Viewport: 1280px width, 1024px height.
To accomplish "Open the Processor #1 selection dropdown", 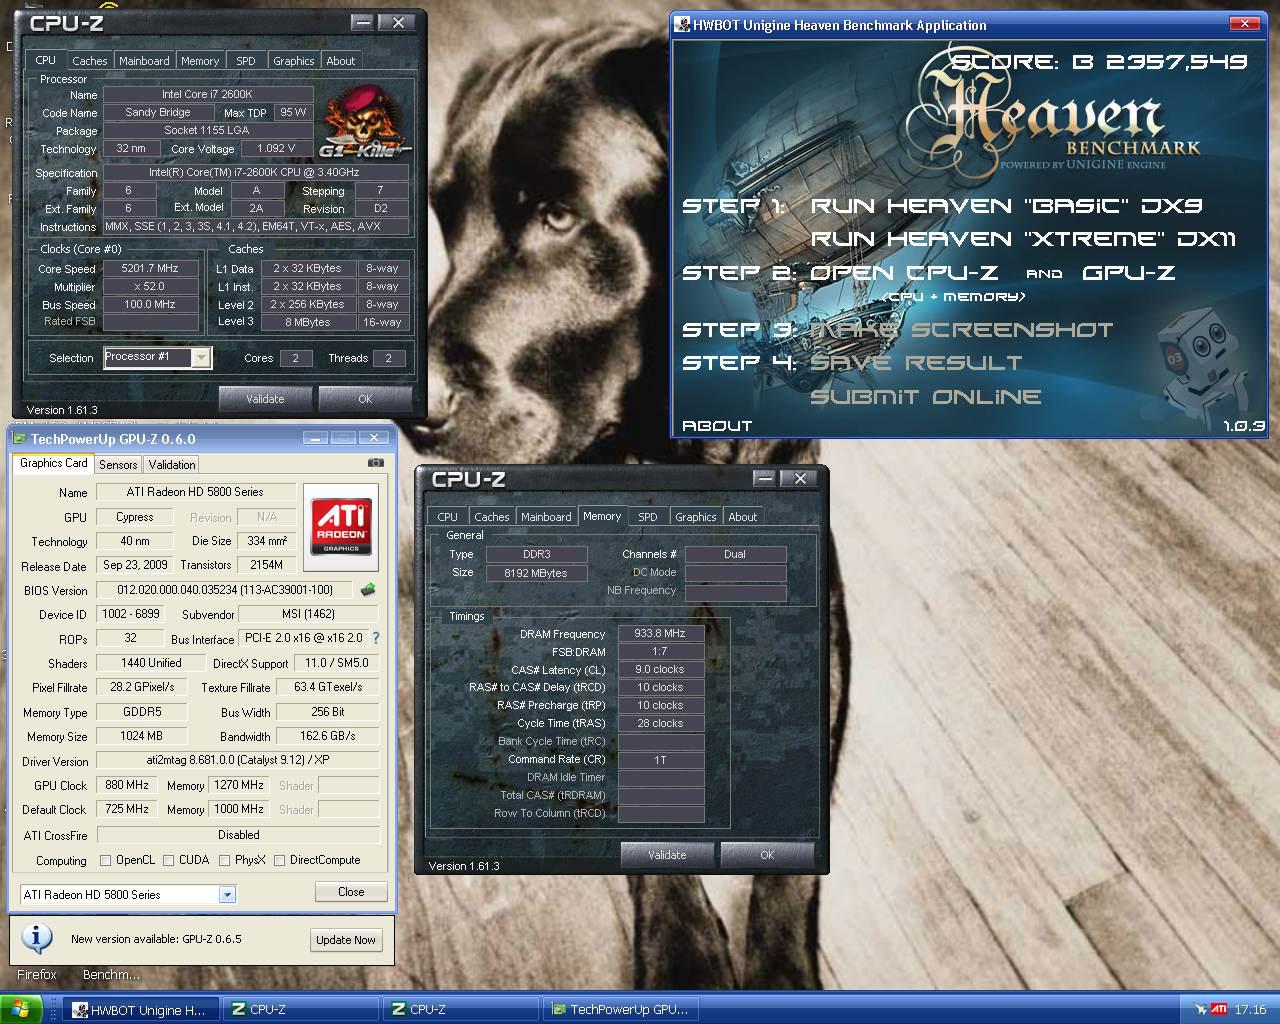I will tap(201, 357).
